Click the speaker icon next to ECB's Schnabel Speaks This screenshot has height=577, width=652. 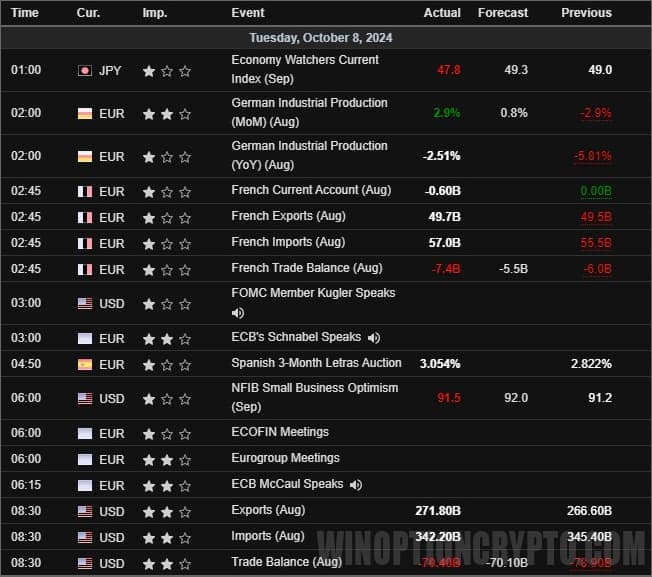click(373, 338)
